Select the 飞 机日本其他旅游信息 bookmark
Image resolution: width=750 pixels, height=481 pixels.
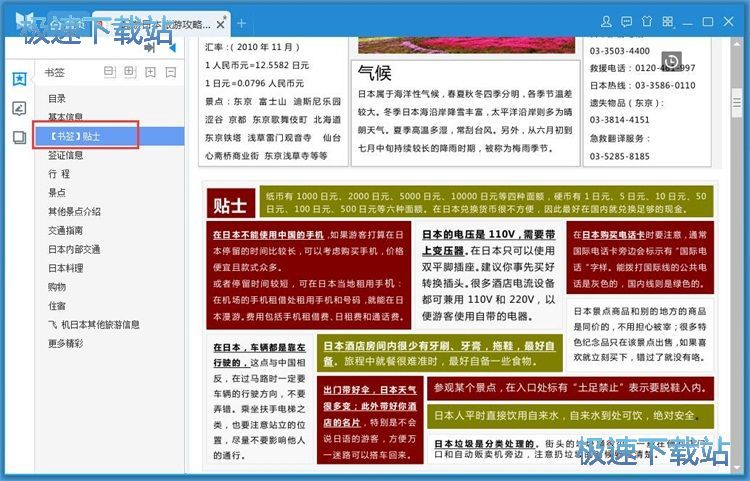(x=94, y=325)
